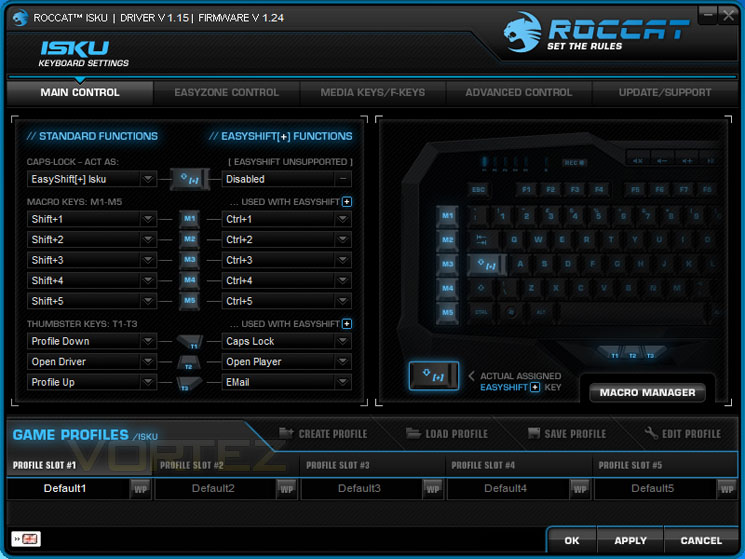Viewport: 745px width, 559px height.
Task: Open the Advanced Control tab
Action: point(519,93)
